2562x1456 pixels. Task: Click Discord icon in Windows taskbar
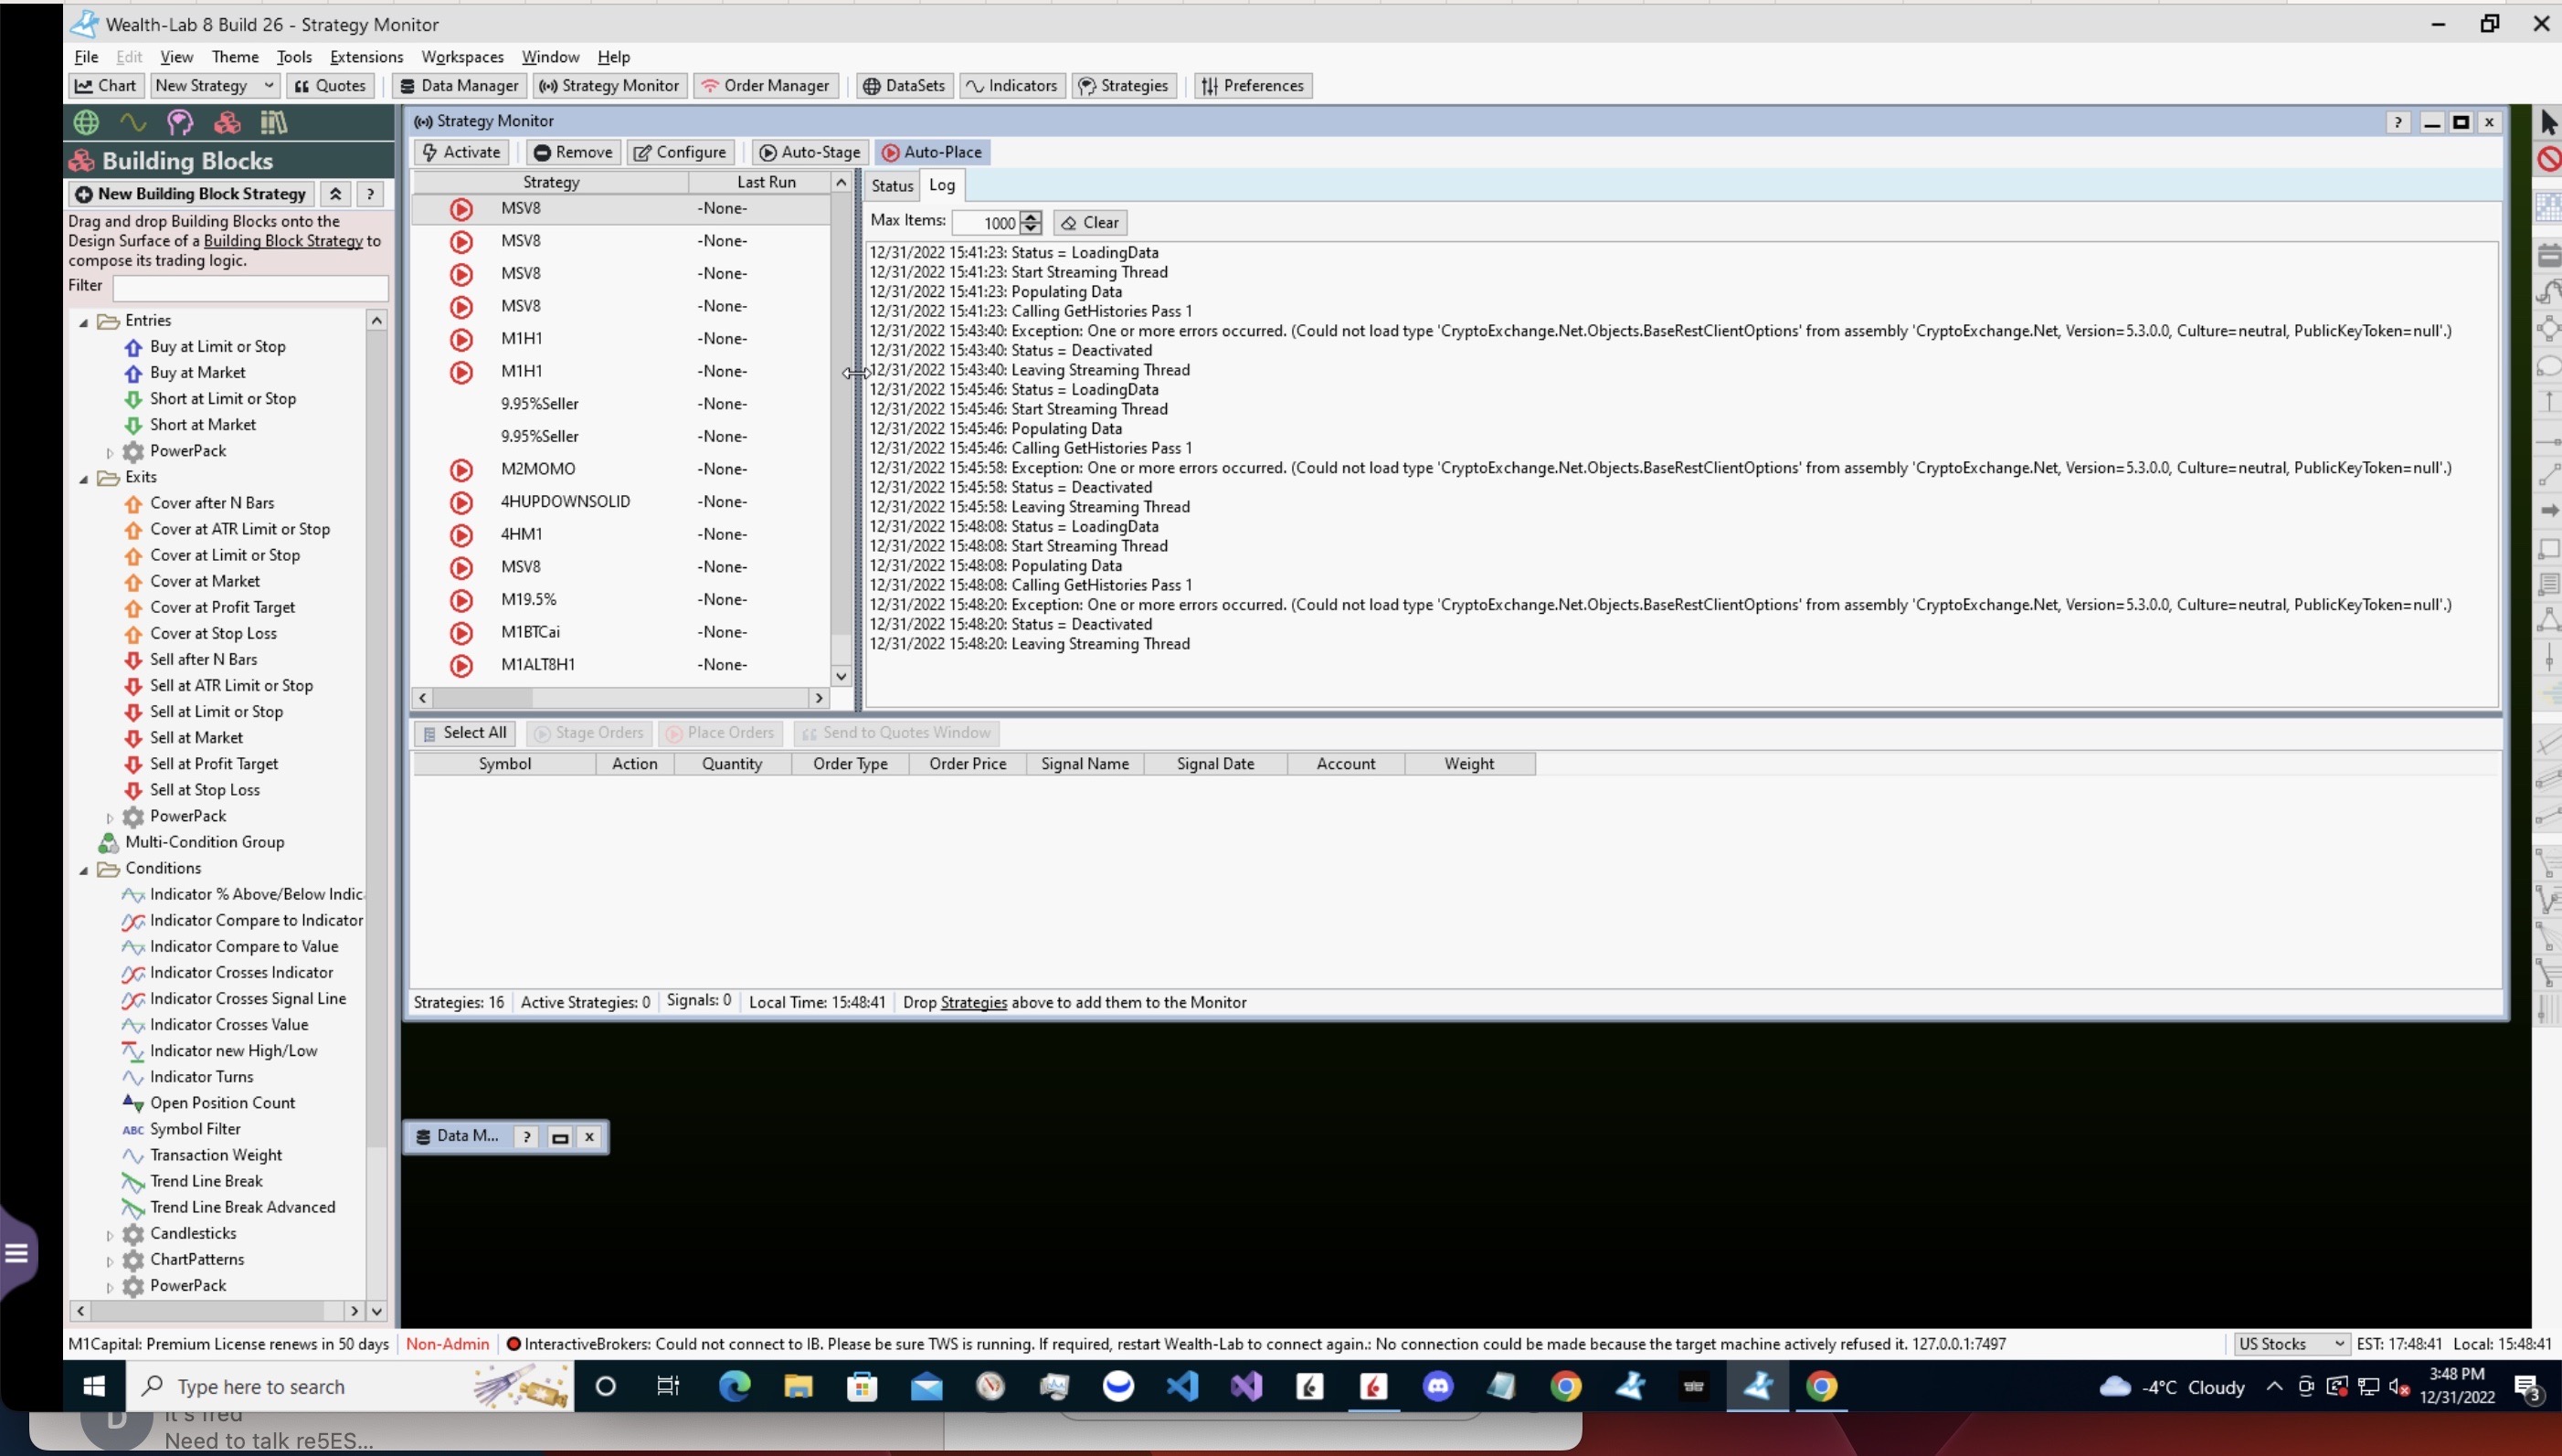pyautogui.click(x=1438, y=1386)
